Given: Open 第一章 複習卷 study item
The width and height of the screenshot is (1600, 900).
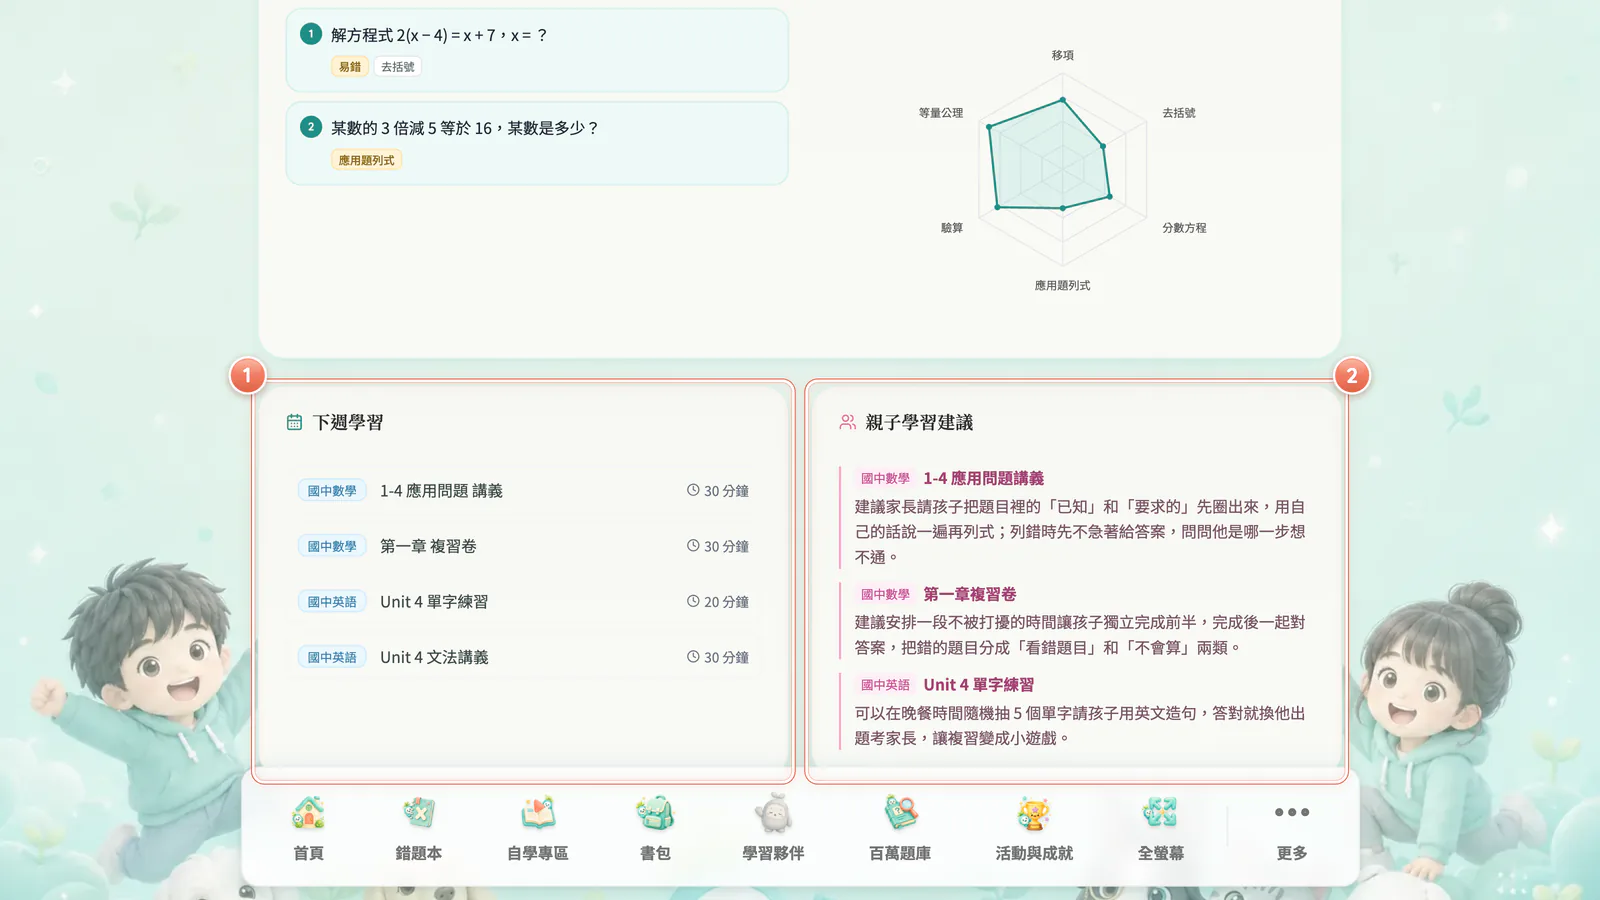Looking at the screenshot, I should 523,546.
